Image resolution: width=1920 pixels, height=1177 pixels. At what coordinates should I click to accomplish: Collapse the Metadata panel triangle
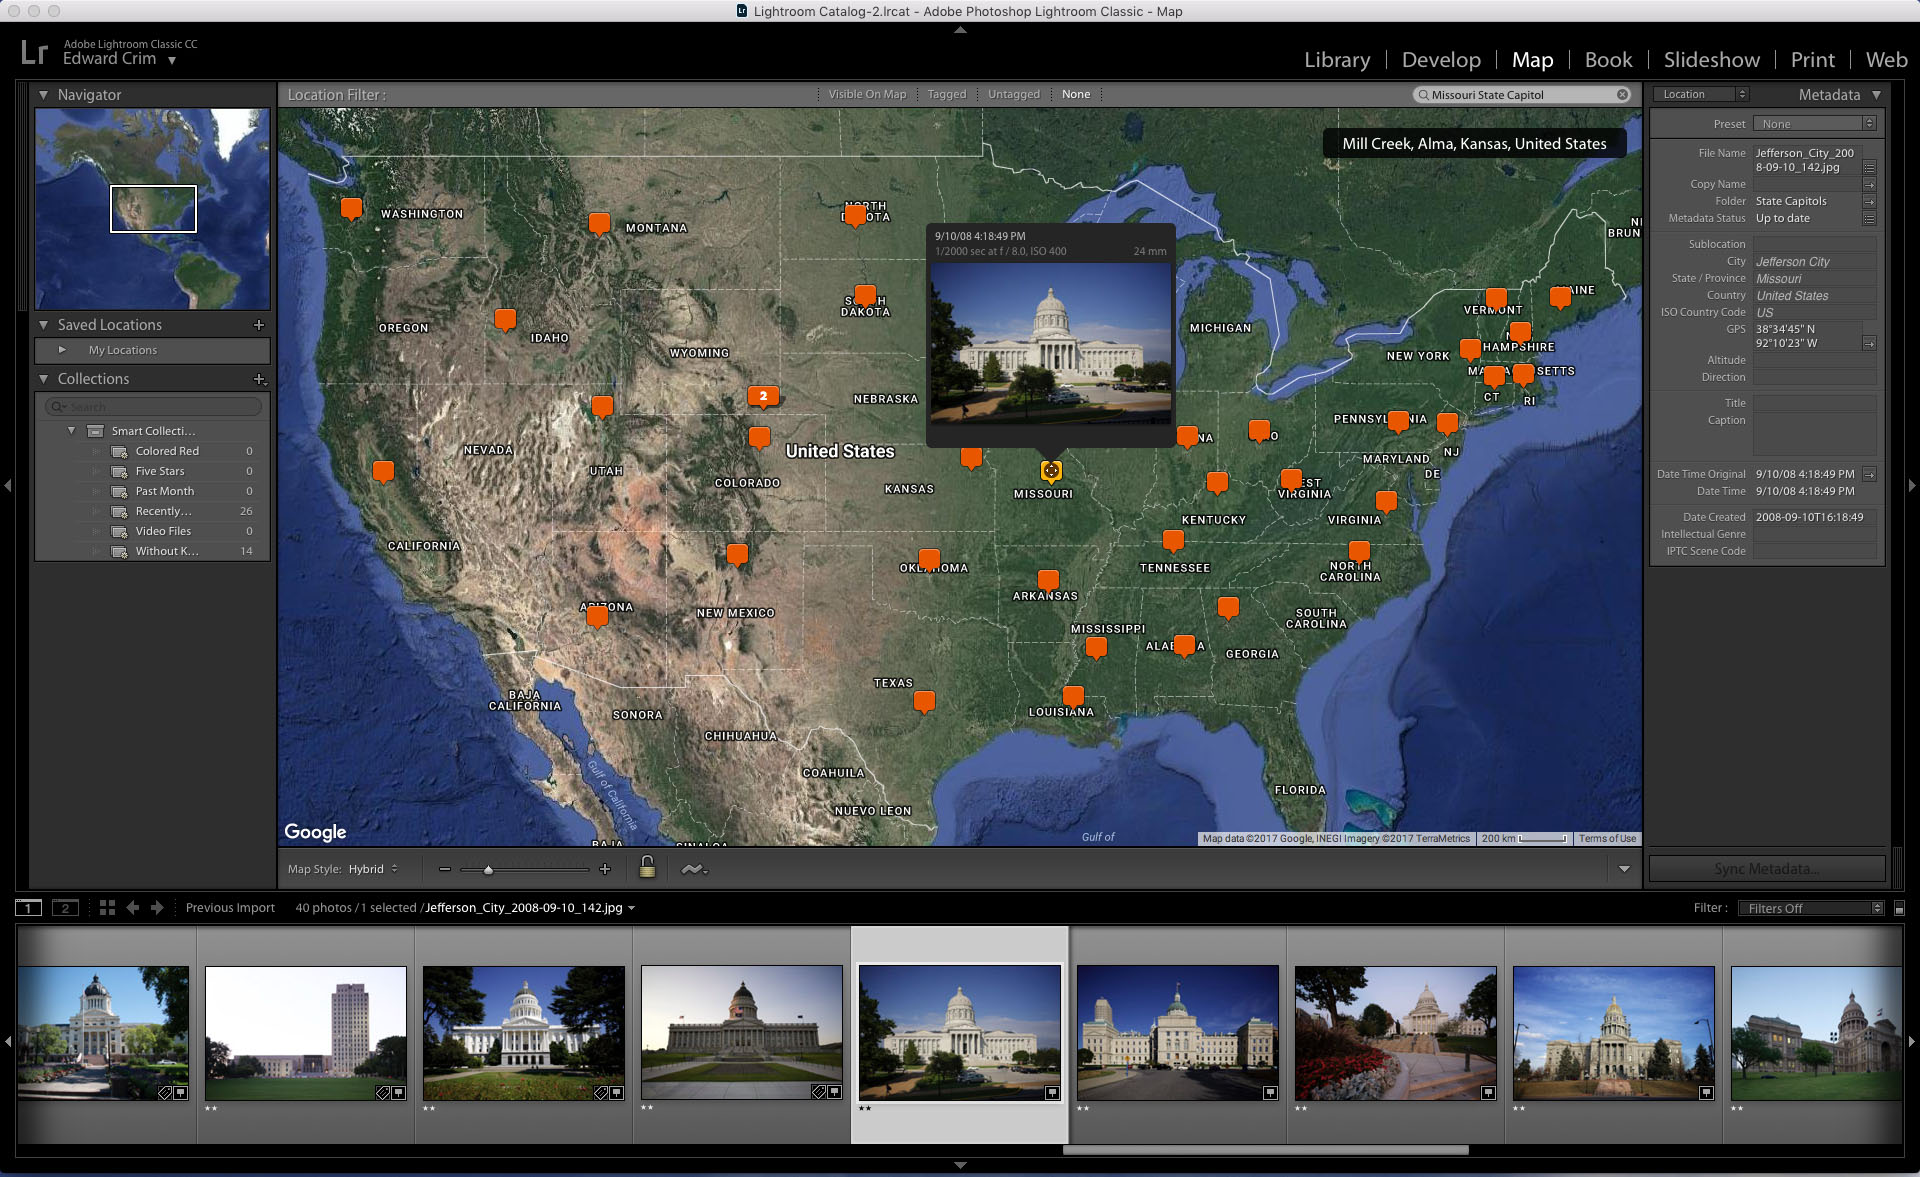coord(1876,95)
